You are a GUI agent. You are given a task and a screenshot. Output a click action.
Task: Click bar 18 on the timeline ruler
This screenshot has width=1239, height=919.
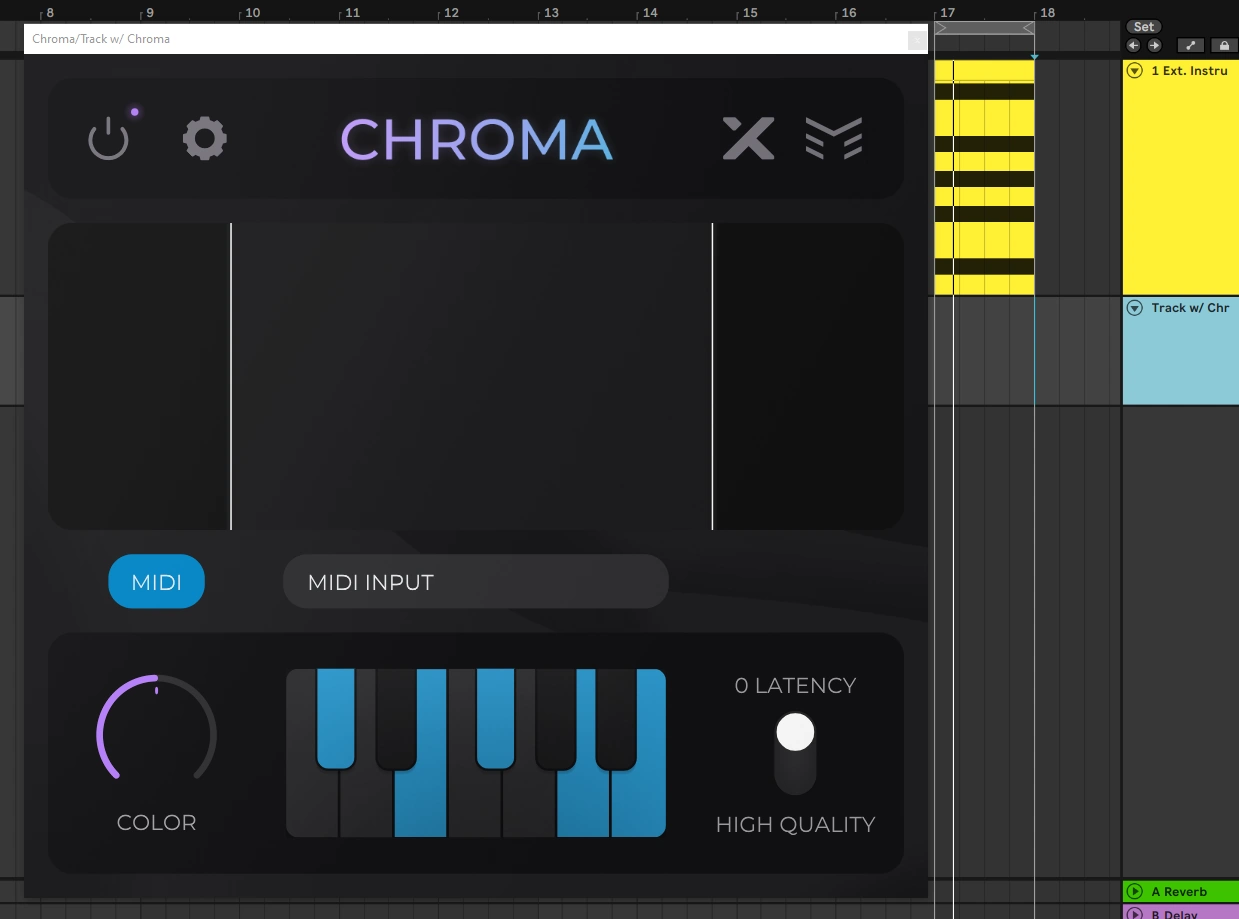tap(1047, 13)
